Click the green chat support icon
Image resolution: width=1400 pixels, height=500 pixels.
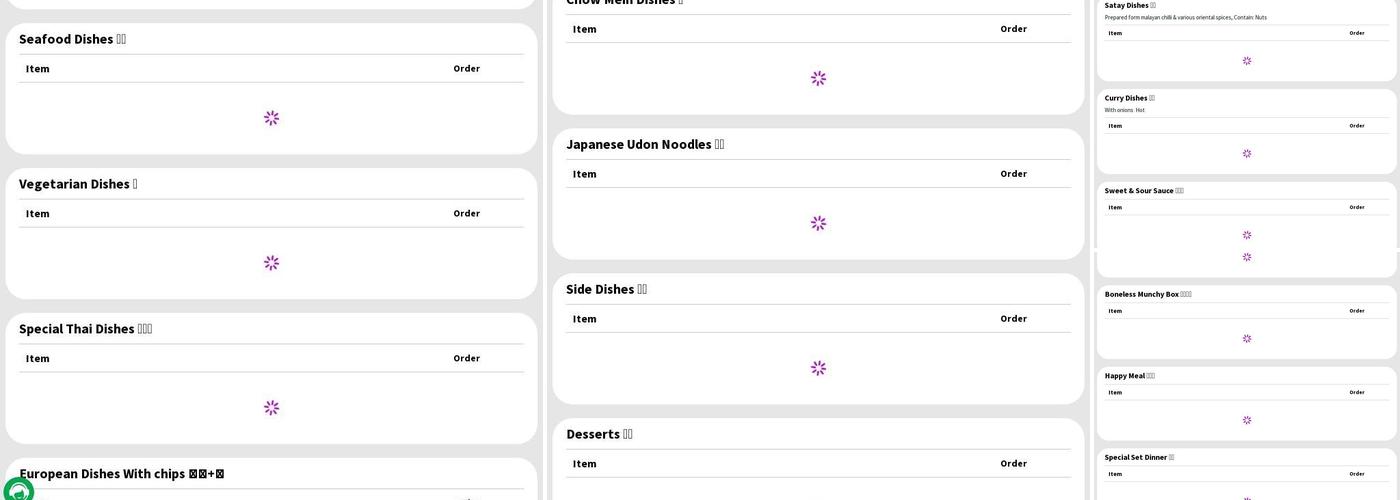18,491
